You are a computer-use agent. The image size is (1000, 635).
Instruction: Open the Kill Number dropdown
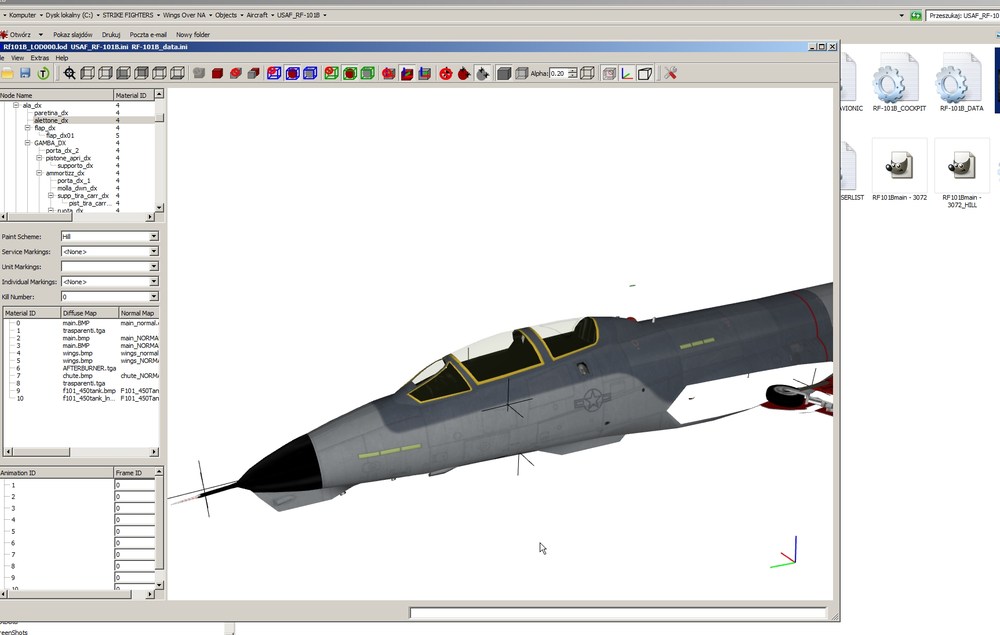coord(154,297)
